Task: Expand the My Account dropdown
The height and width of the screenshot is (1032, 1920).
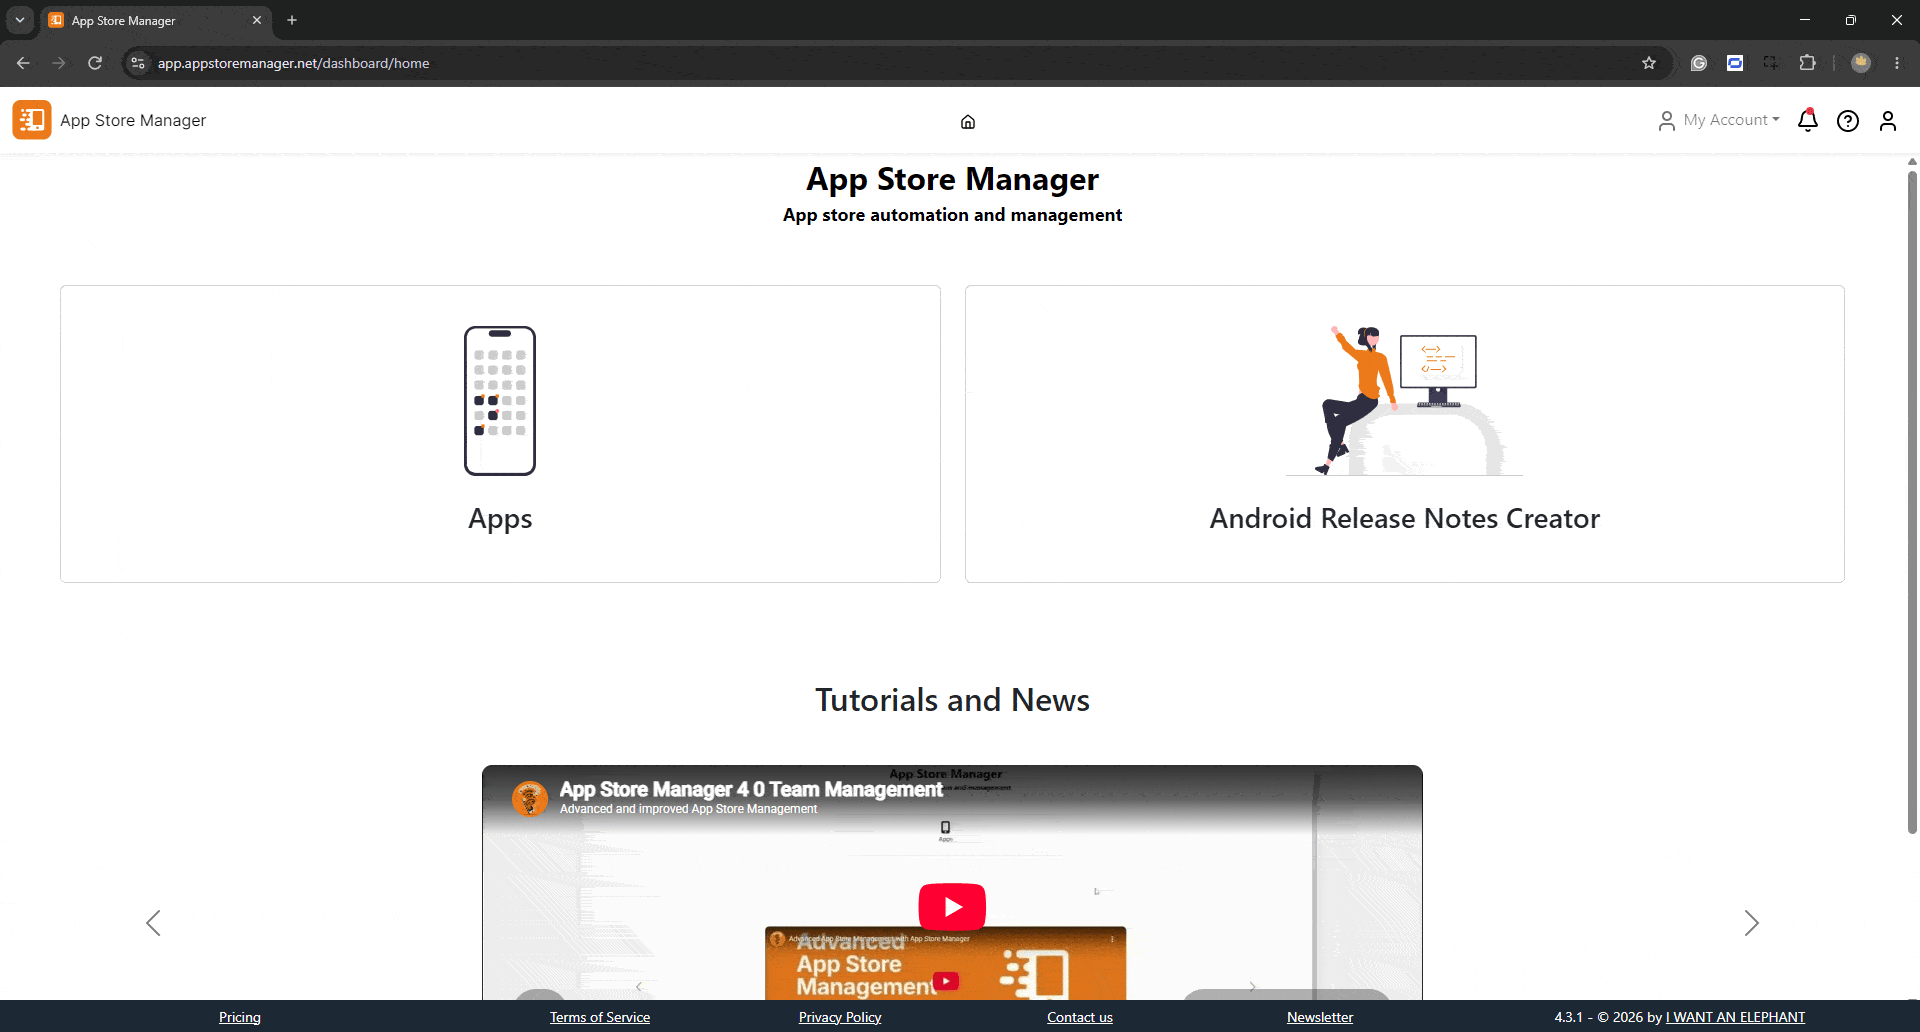Action: point(1719,120)
